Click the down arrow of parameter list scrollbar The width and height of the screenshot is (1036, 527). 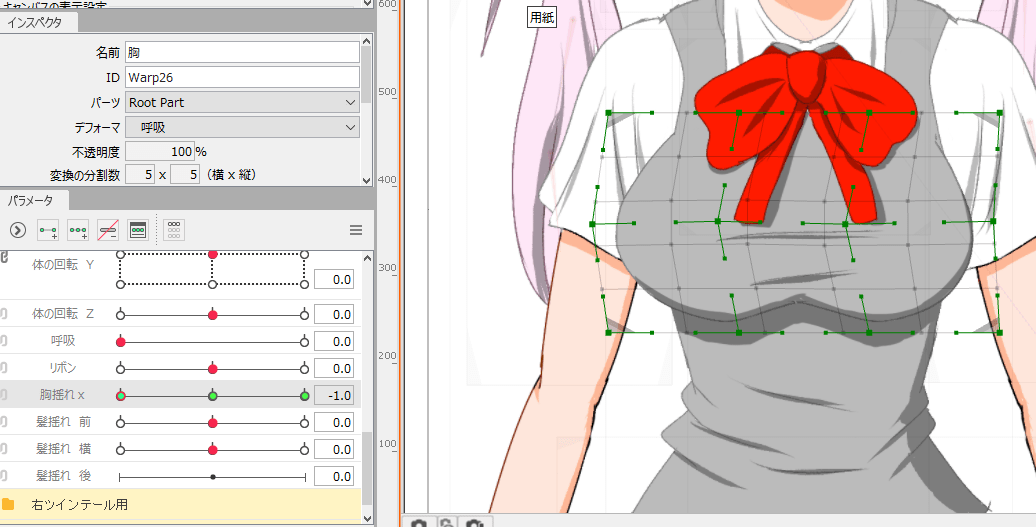367,519
